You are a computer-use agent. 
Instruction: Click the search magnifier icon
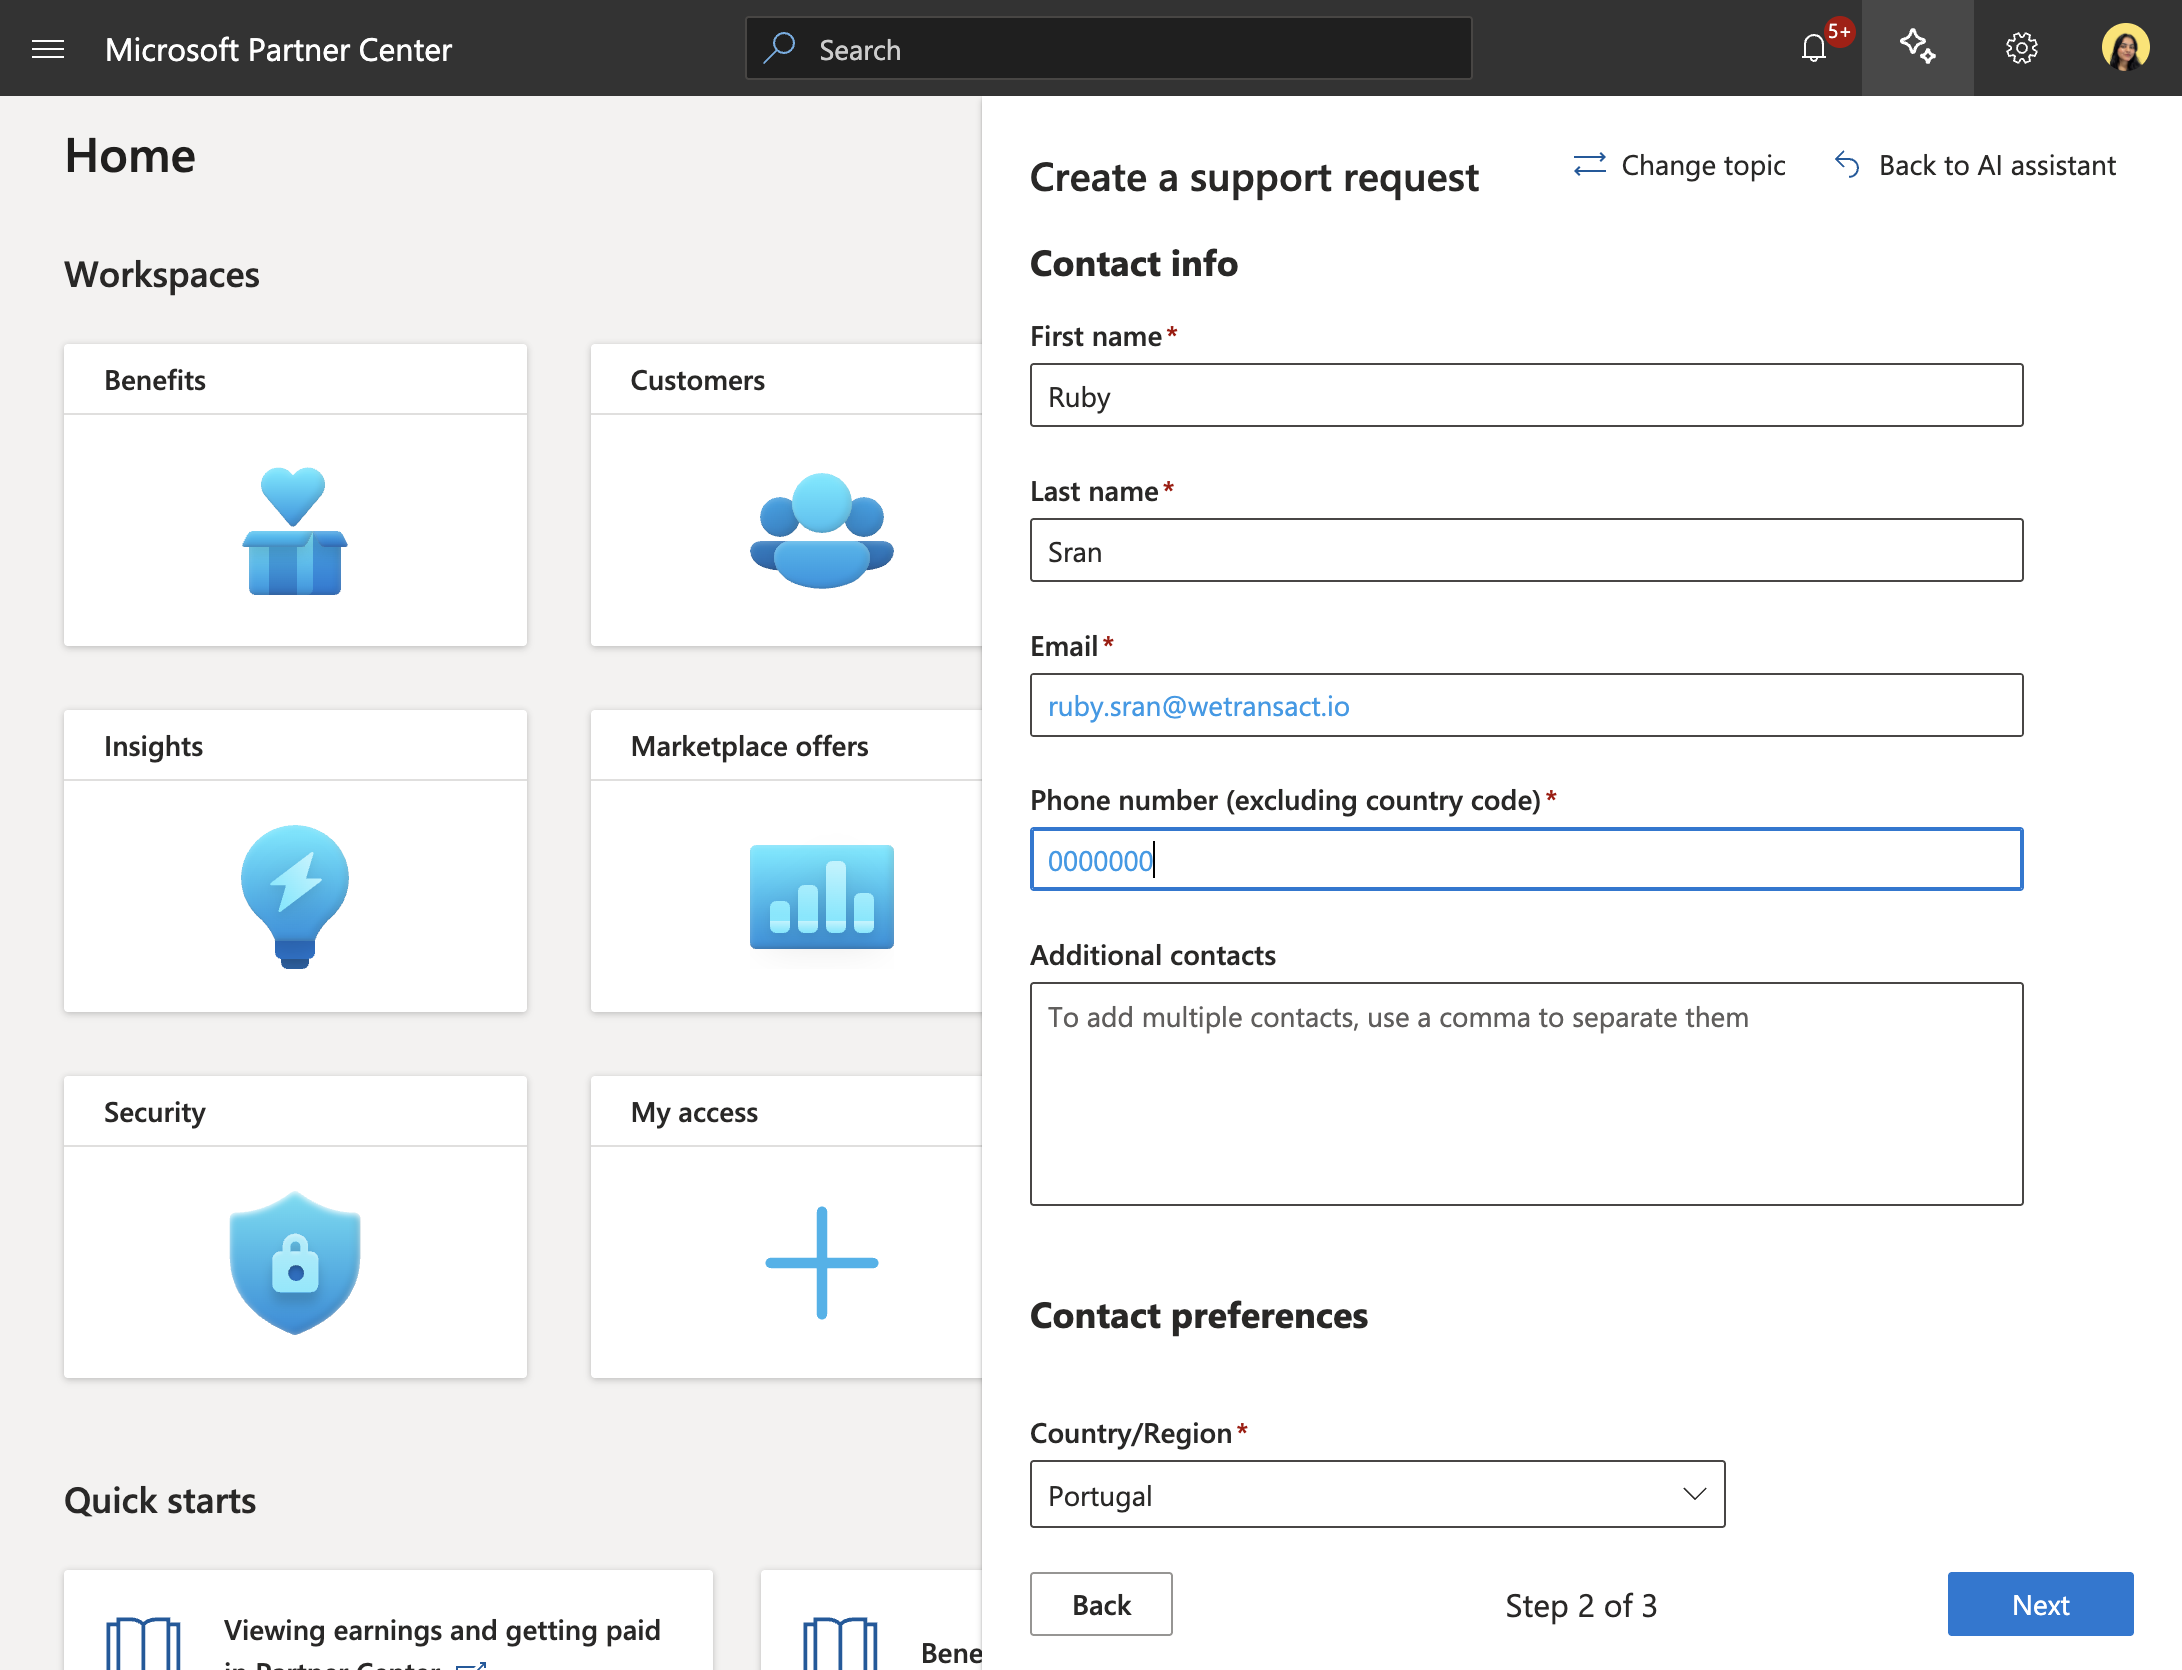[779, 48]
